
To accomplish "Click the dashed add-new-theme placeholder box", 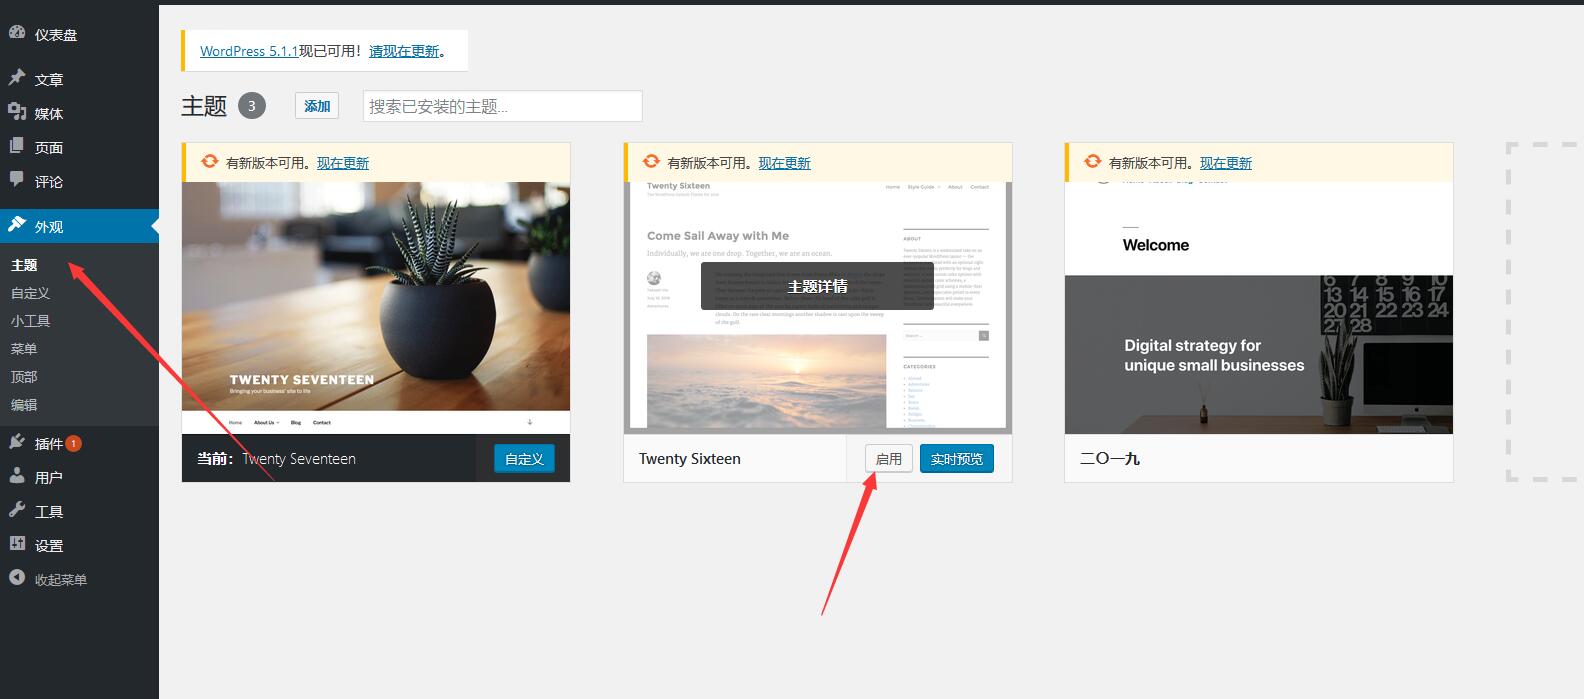I will click(1545, 312).
